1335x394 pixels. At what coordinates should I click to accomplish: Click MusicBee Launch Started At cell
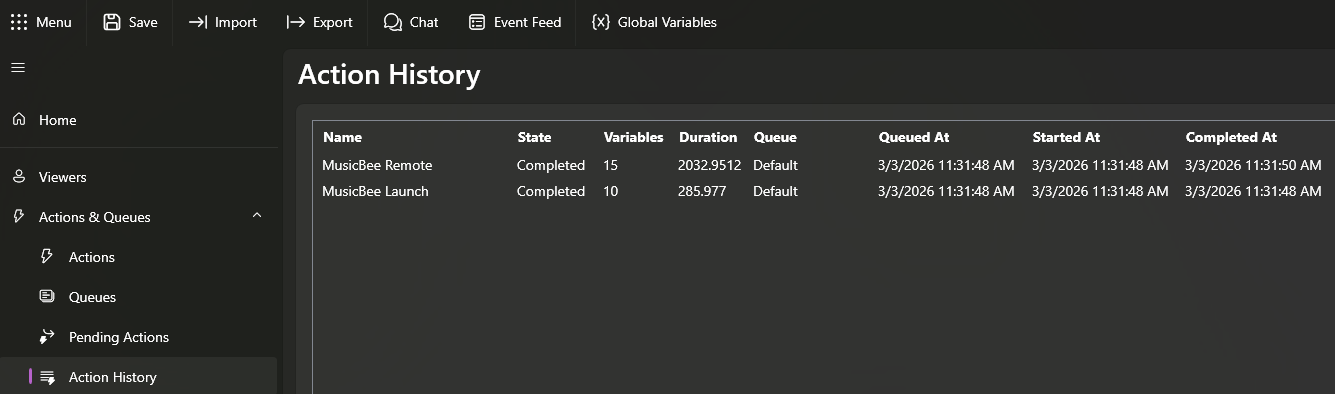coord(1100,191)
